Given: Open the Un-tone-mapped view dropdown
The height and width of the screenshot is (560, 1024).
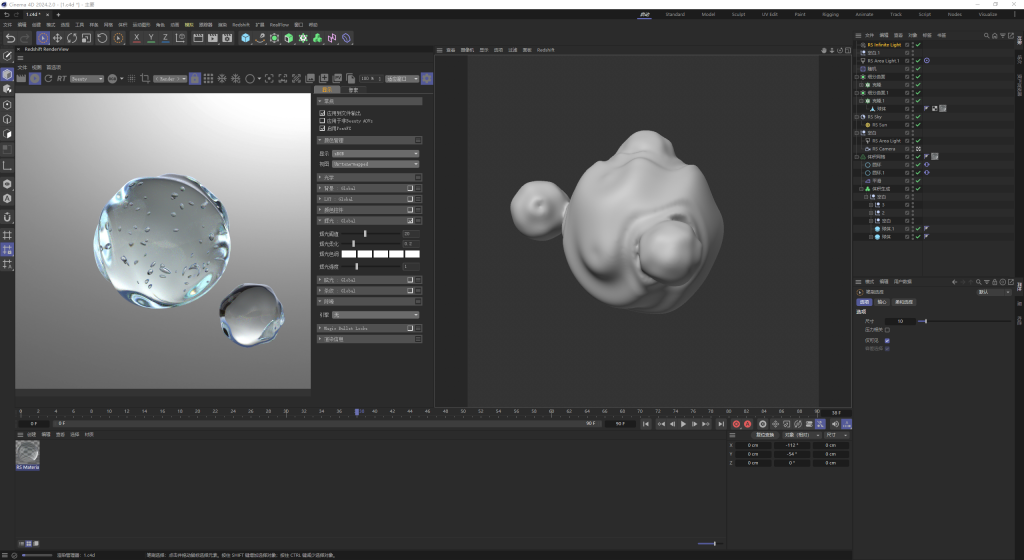Looking at the screenshot, I should (376, 164).
